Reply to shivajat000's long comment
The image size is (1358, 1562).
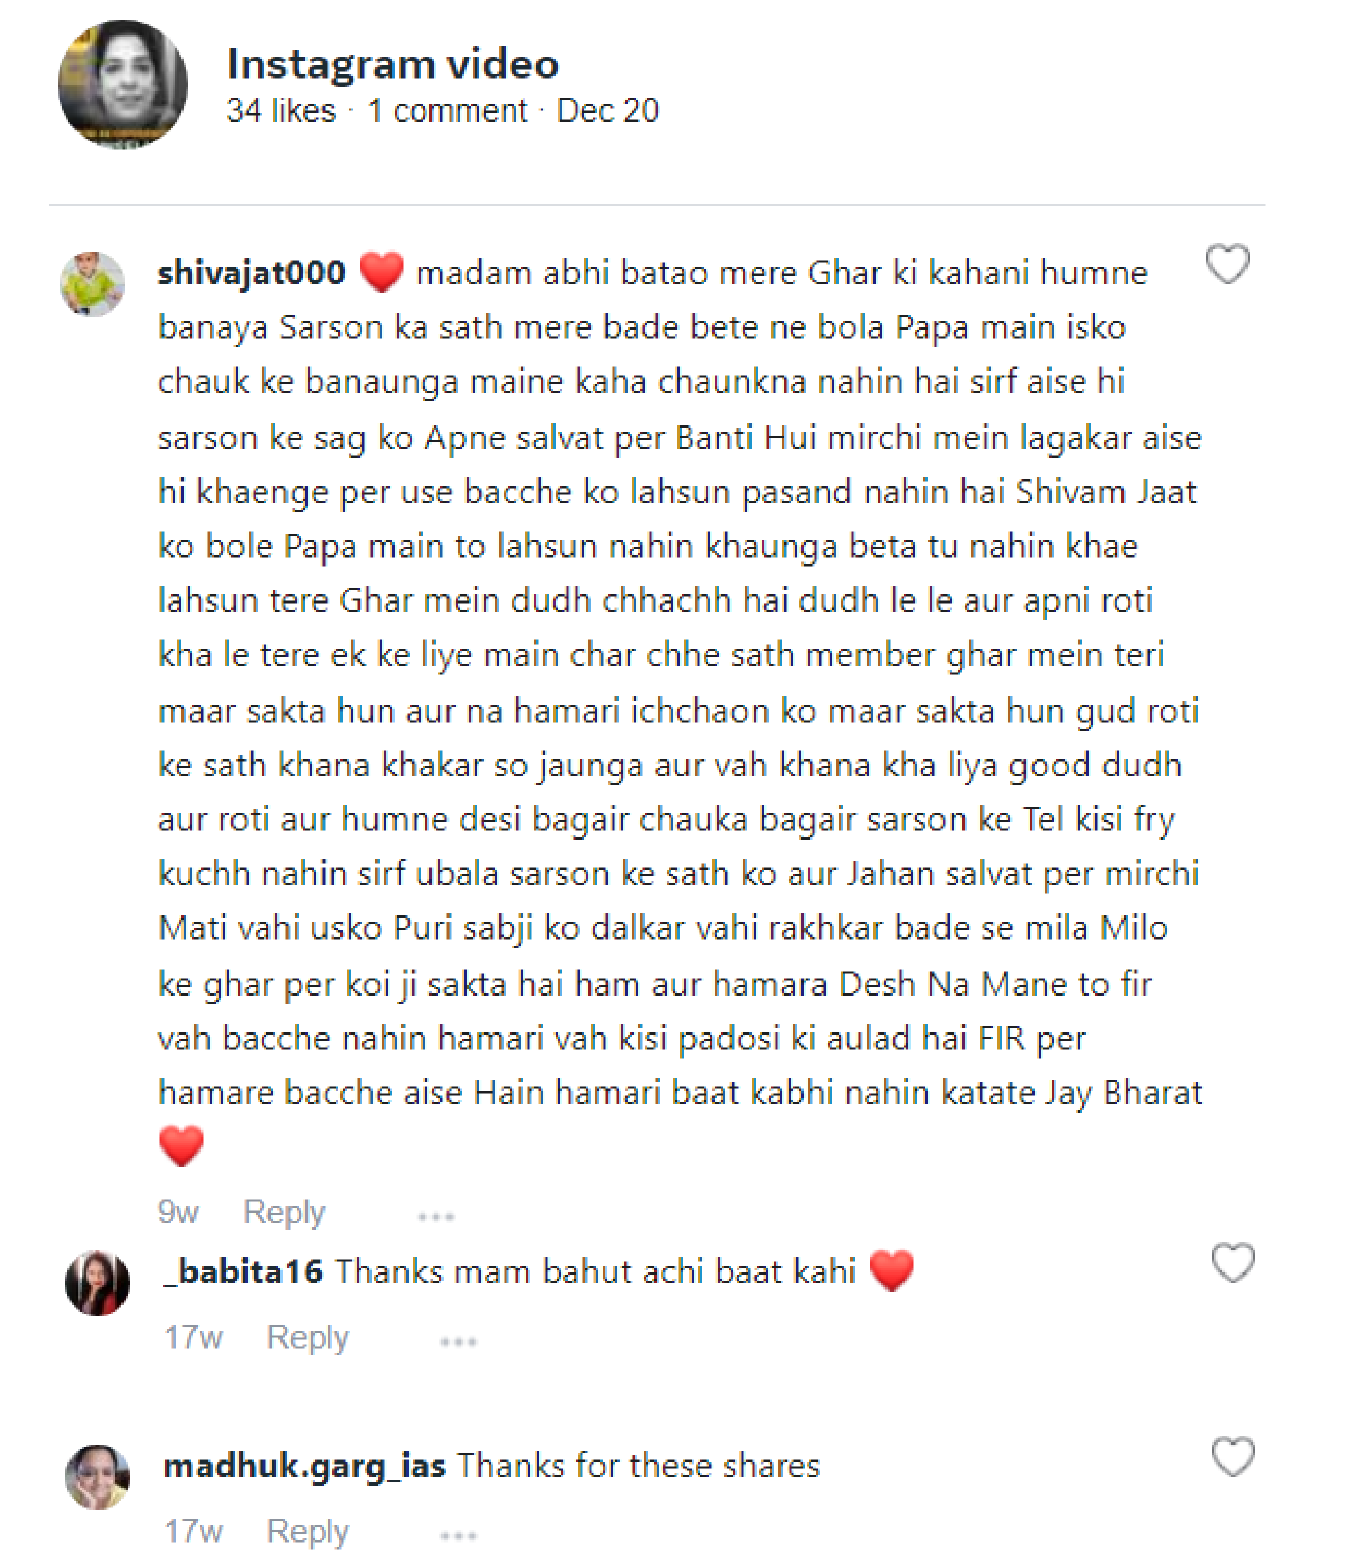[284, 1212]
